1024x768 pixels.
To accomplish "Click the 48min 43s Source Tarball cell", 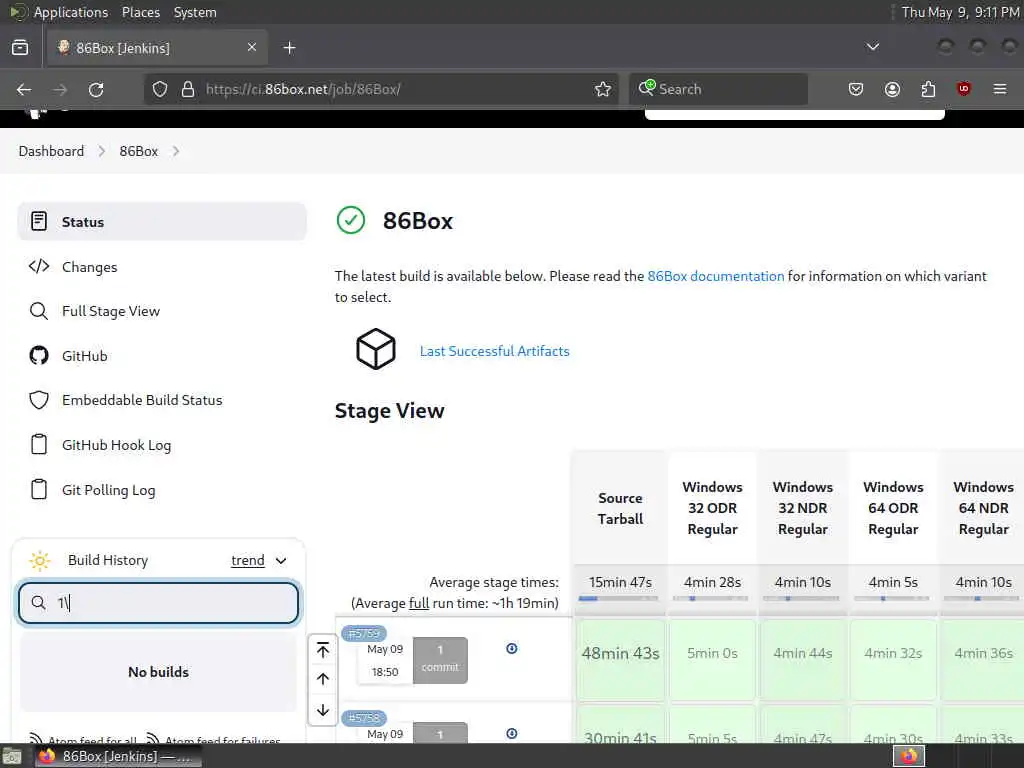I will click(x=620, y=660).
